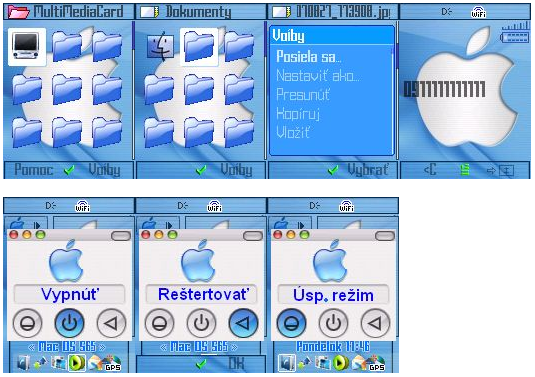Open the folder next to the monitor icon
The image size is (535, 377).
coord(67,47)
